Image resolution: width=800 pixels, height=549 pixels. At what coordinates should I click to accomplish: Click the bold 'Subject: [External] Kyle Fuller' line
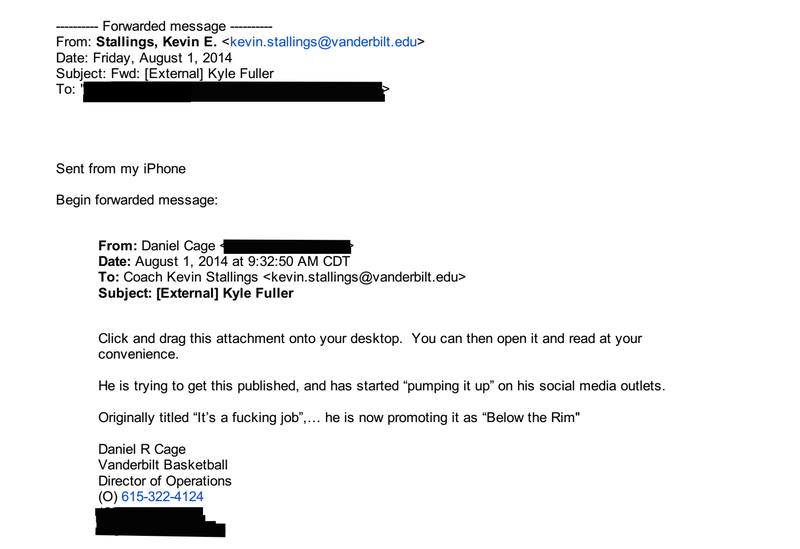click(196, 293)
